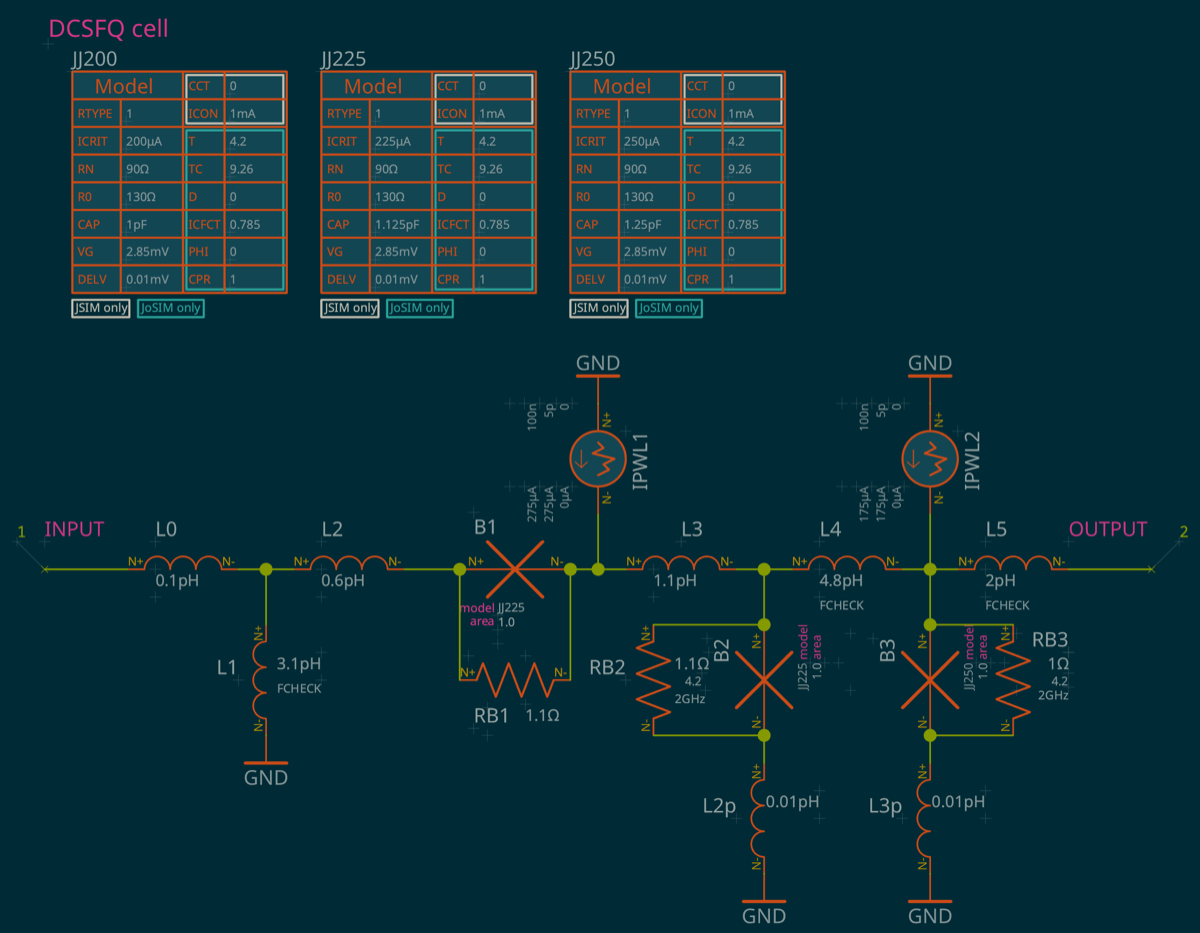Select the junction dot between L0 and L2
Image resolution: width=1200 pixels, height=933 pixels.
click(x=266, y=569)
